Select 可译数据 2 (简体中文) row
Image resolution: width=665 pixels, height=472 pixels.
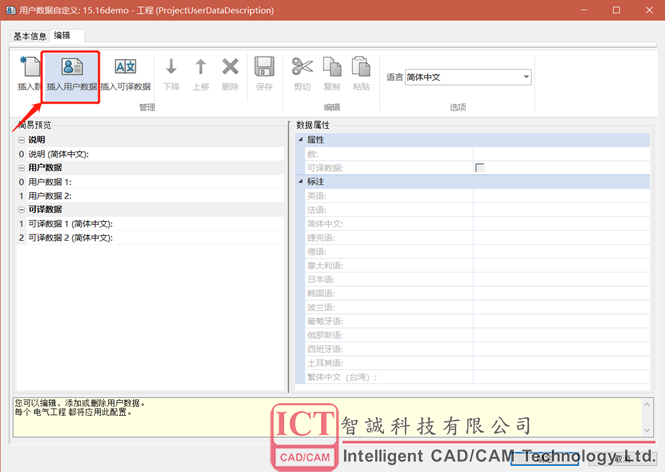coord(70,238)
